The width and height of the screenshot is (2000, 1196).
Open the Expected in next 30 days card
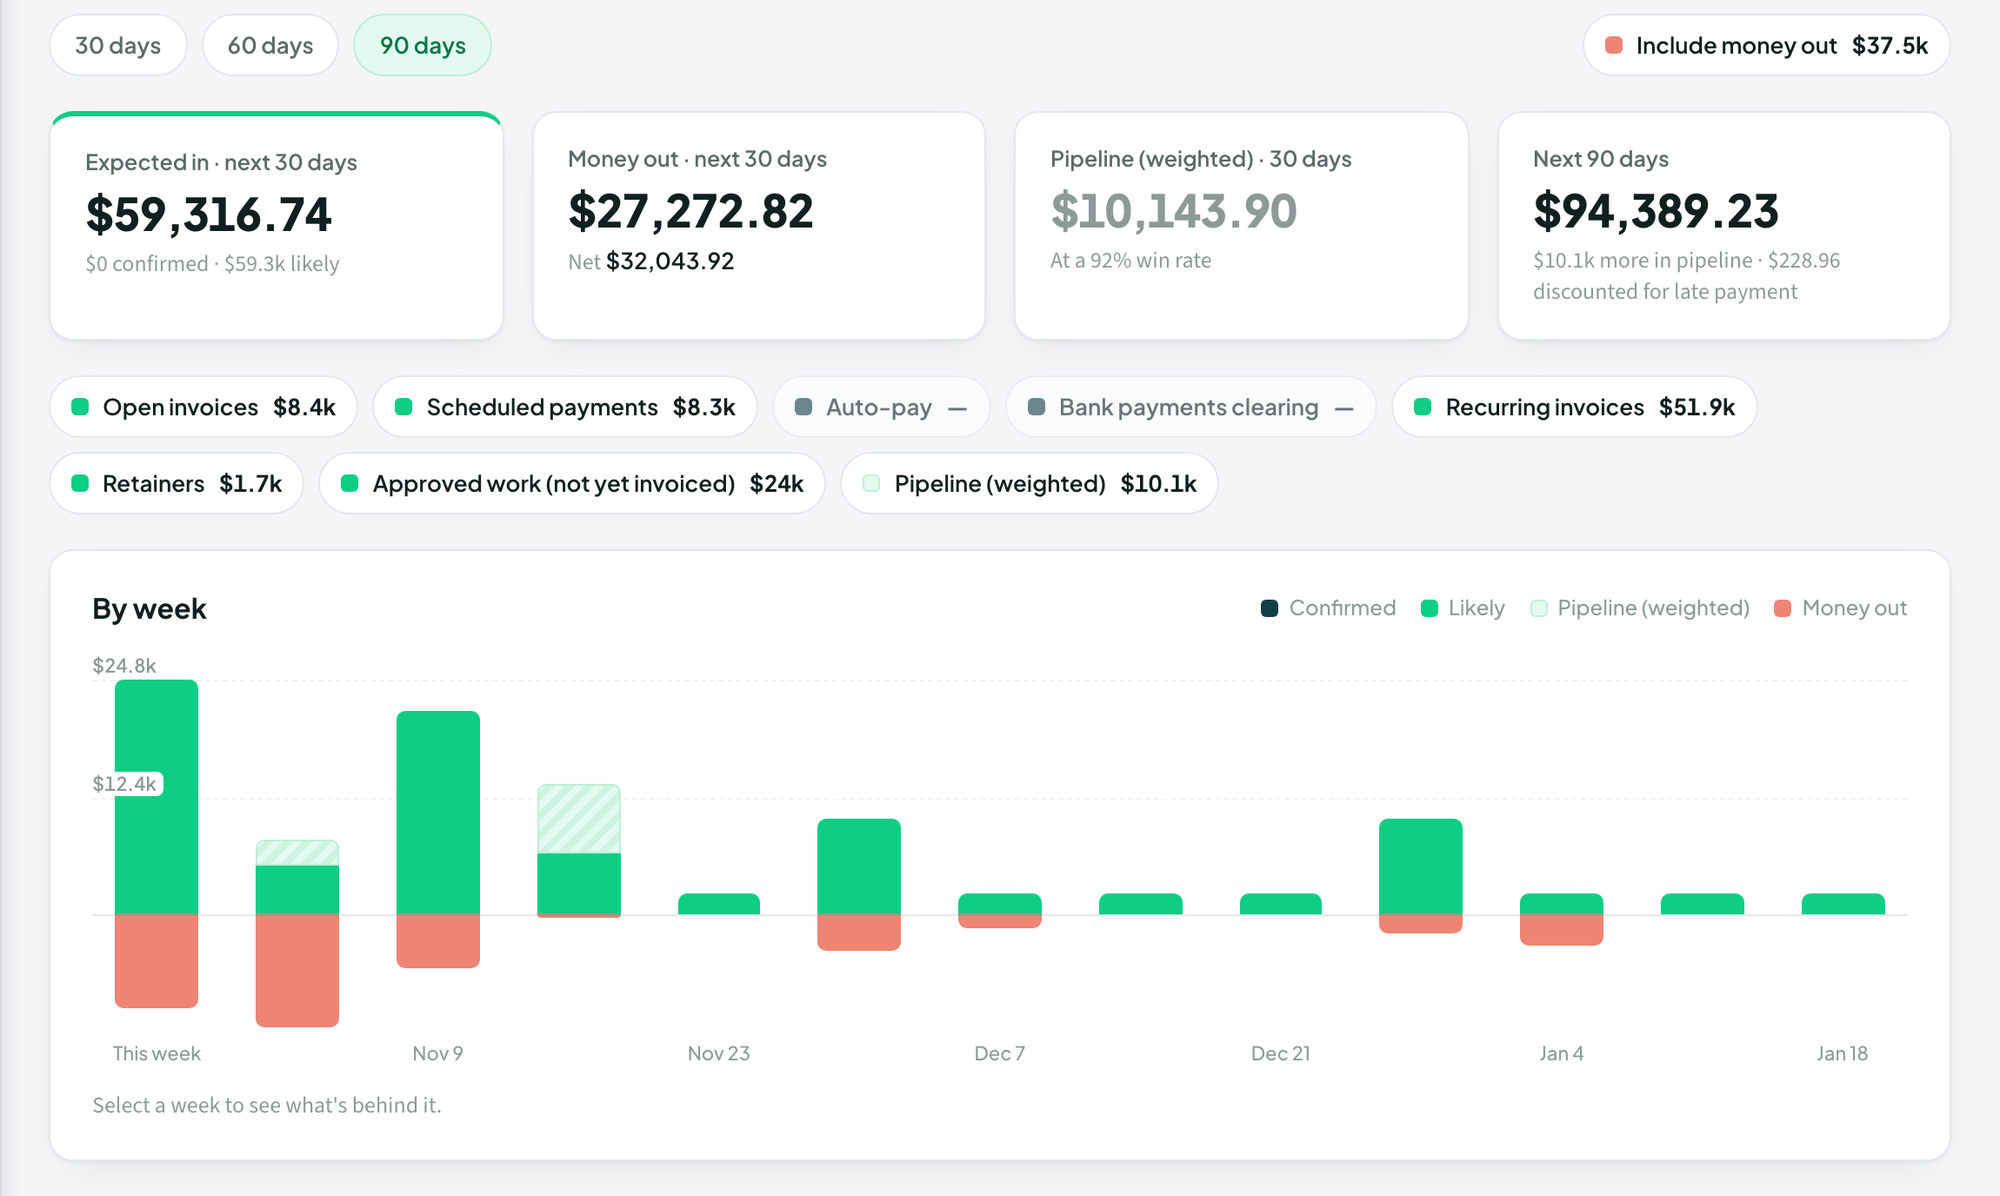276,226
